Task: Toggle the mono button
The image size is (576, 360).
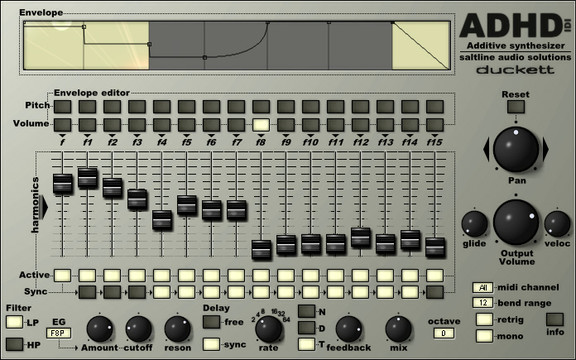Action: (484, 336)
